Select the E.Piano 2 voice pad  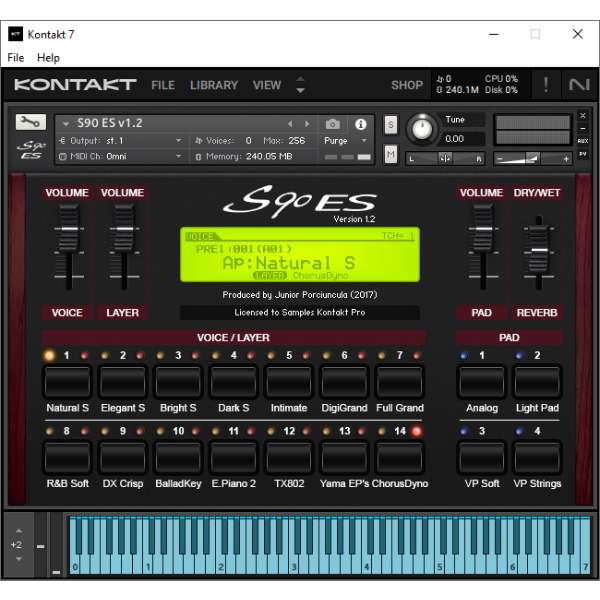click(x=233, y=457)
